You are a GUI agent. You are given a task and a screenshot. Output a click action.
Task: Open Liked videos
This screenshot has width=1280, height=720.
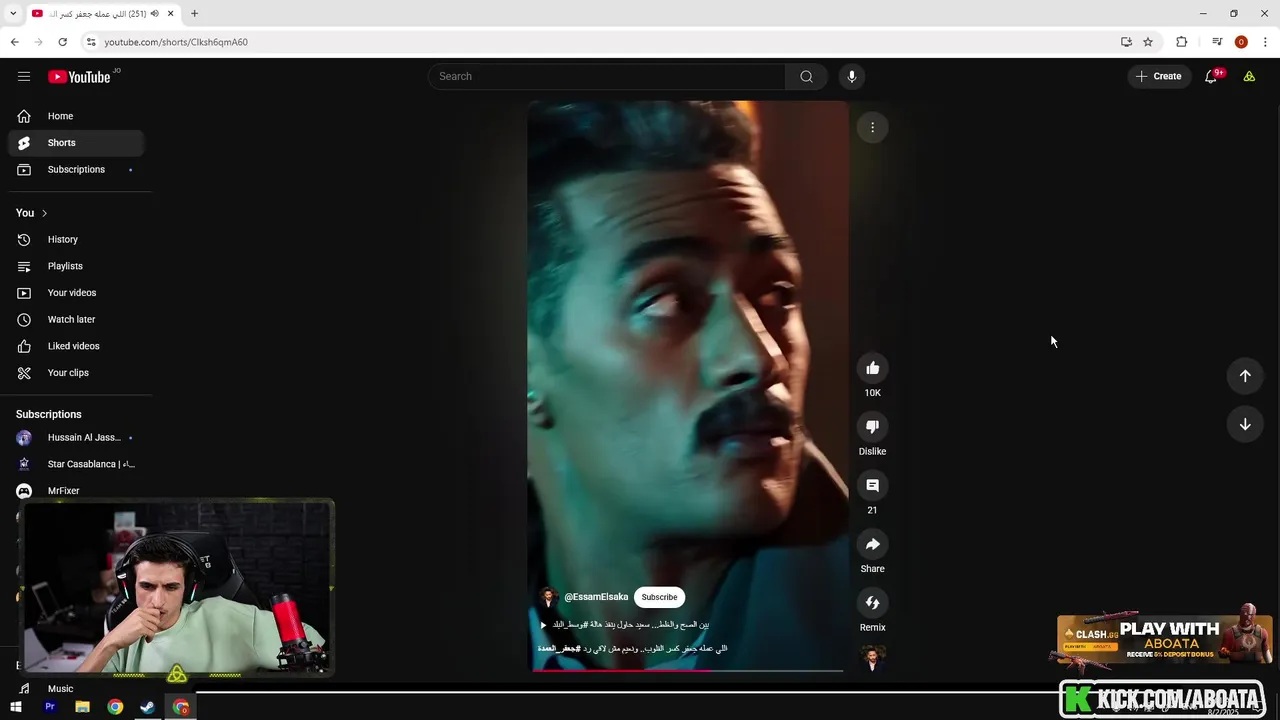coord(76,346)
